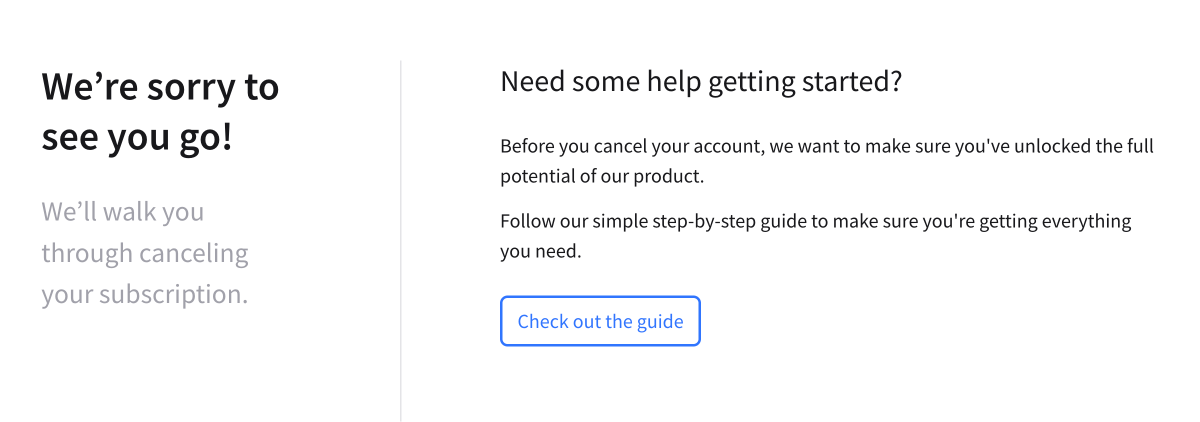Click the "Before you cancel your account" paragraph

[826, 161]
